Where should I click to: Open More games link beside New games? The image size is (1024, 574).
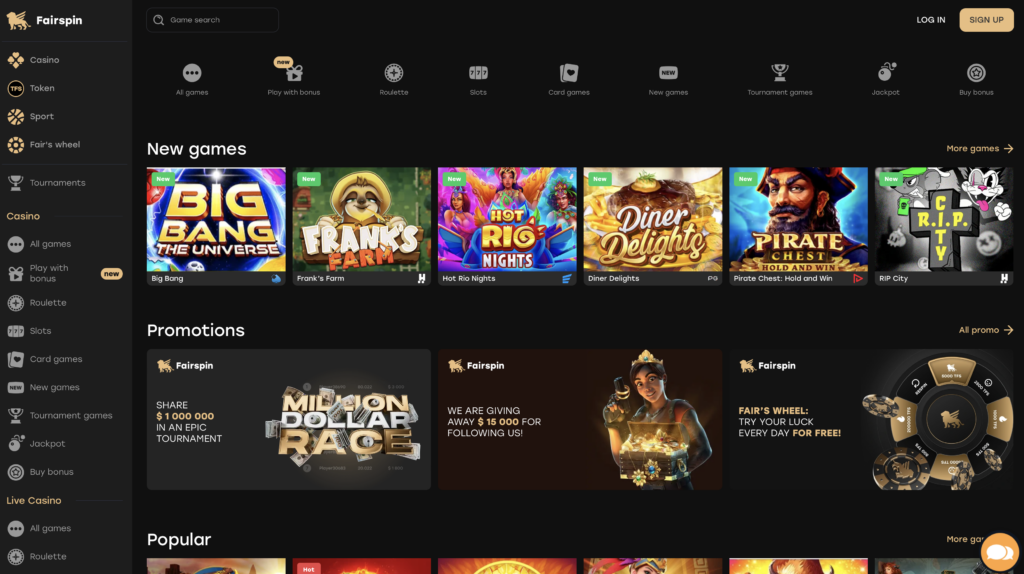point(980,149)
